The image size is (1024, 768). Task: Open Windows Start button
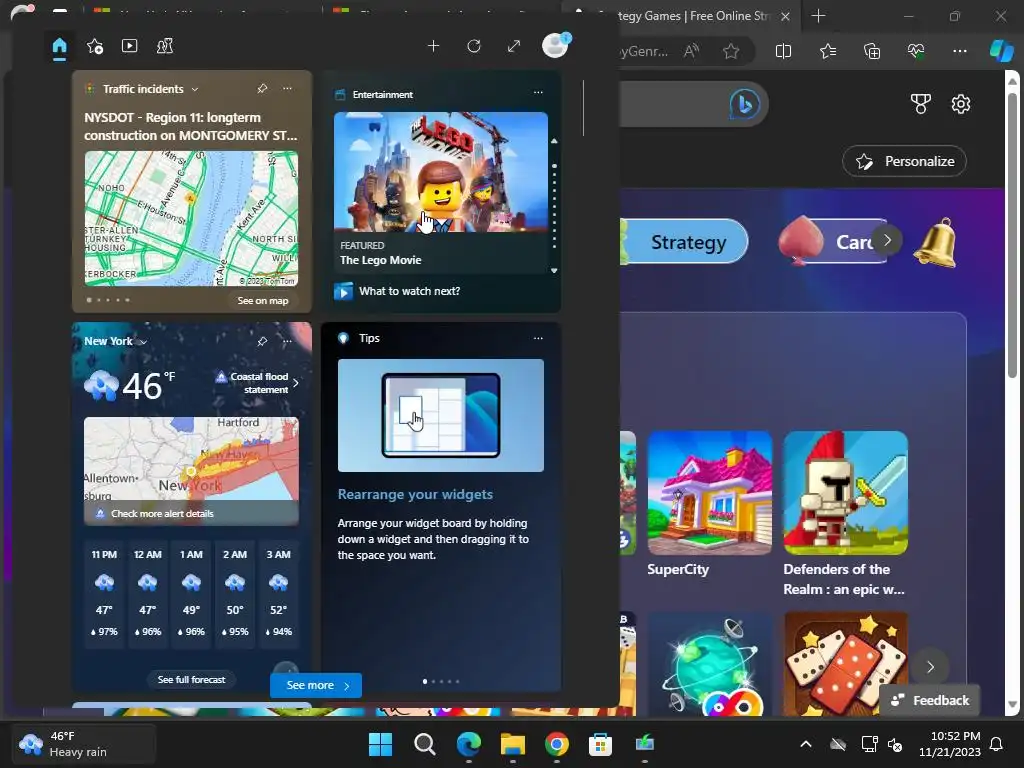381,744
